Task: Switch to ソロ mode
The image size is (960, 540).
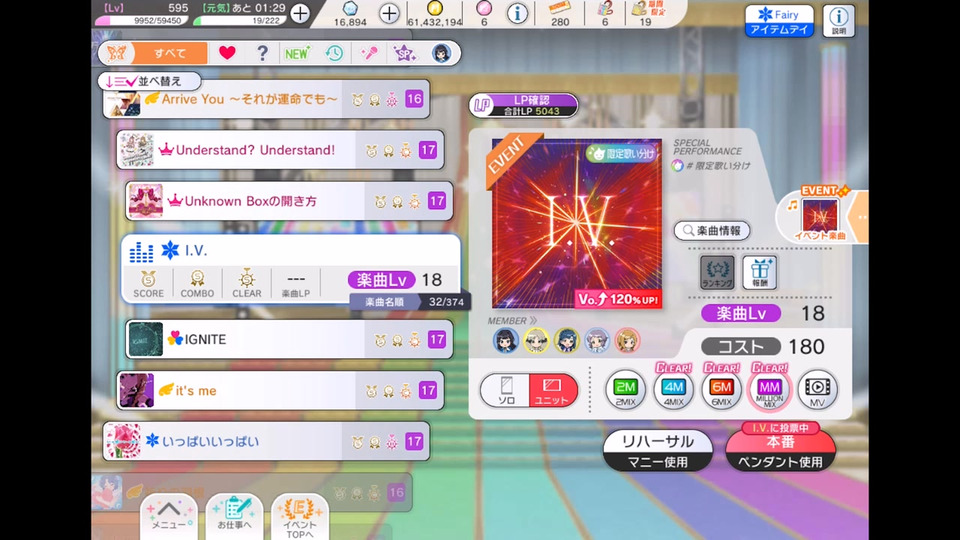Action: coord(506,390)
